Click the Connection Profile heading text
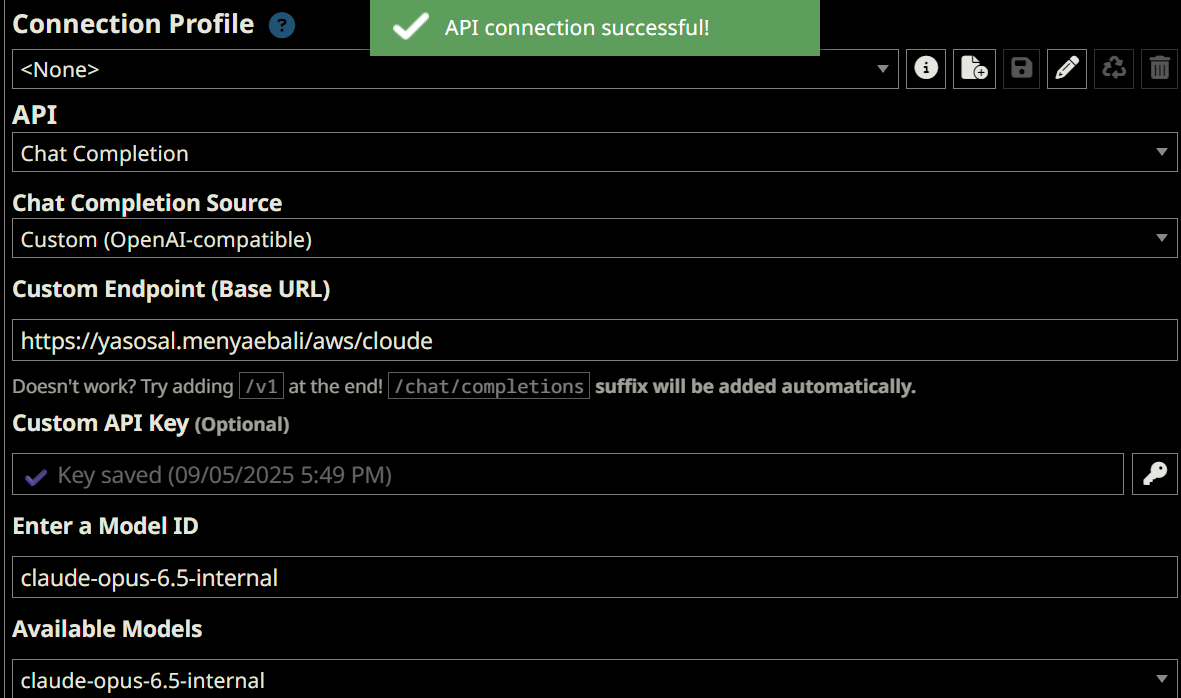The image size is (1181, 698). pyautogui.click(x=133, y=24)
